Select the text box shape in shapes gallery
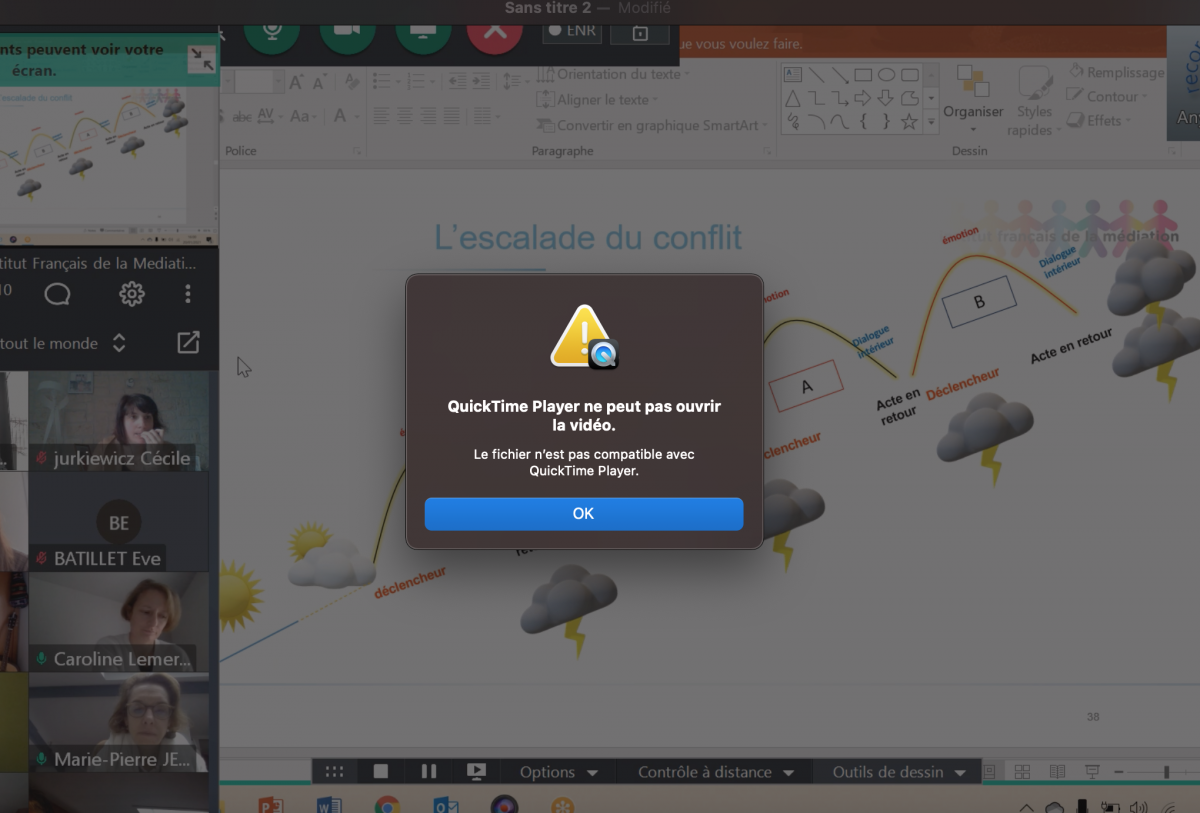Screen dimensions: 1200x813 pos(793,75)
